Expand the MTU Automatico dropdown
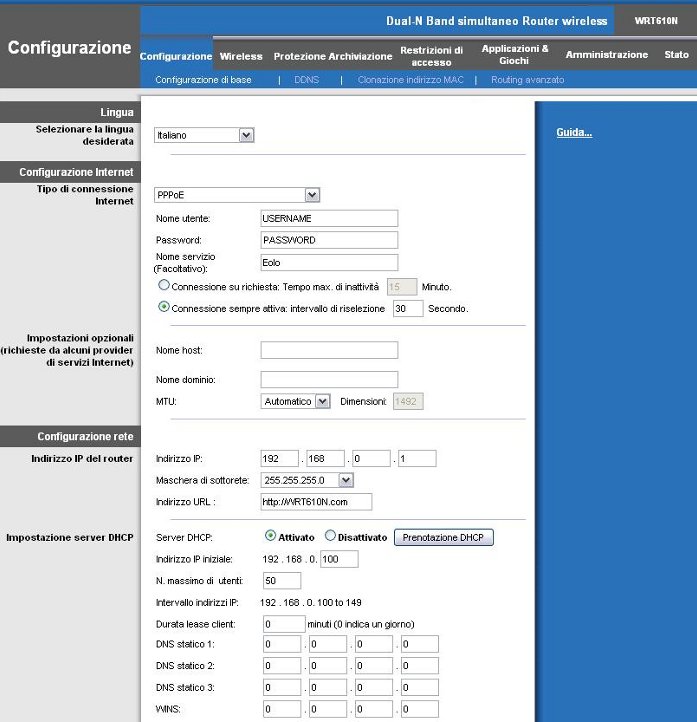697x722 pixels. pos(296,402)
